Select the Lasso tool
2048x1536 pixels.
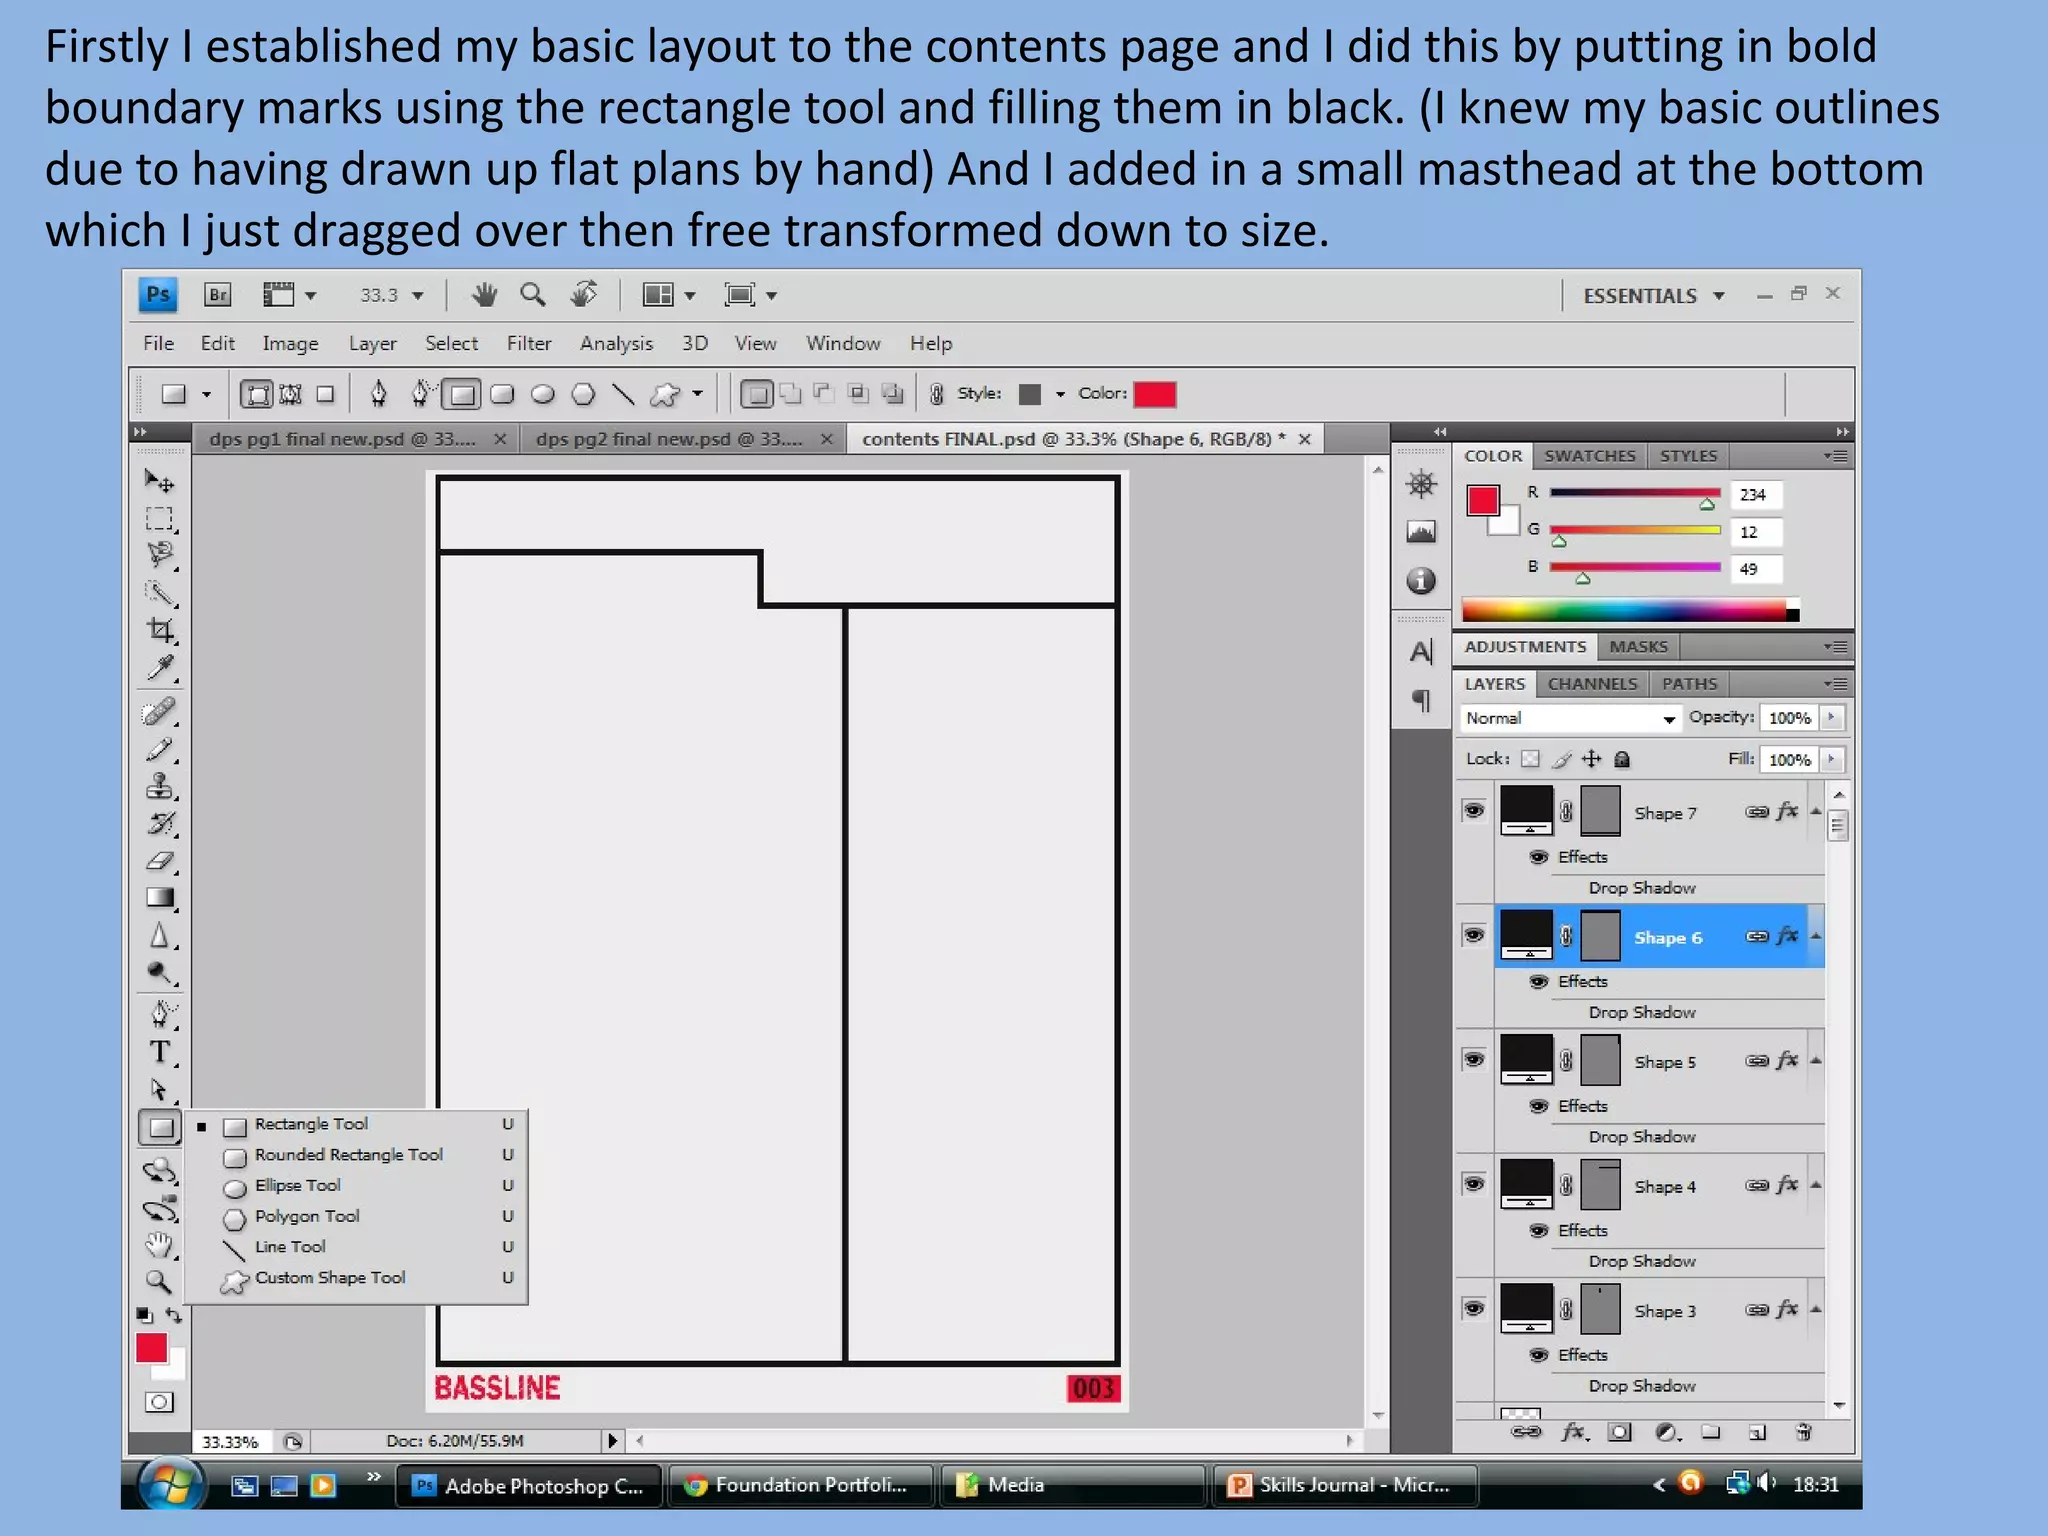[159, 555]
